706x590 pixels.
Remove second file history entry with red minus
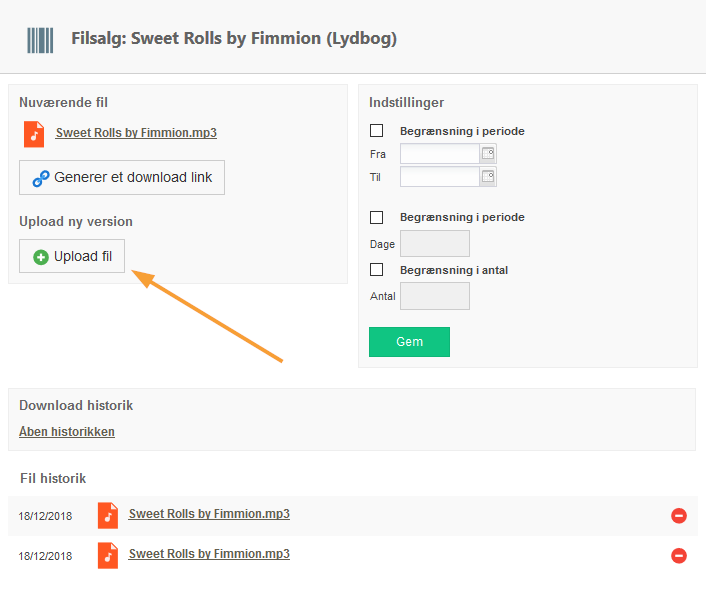[x=679, y=555]
